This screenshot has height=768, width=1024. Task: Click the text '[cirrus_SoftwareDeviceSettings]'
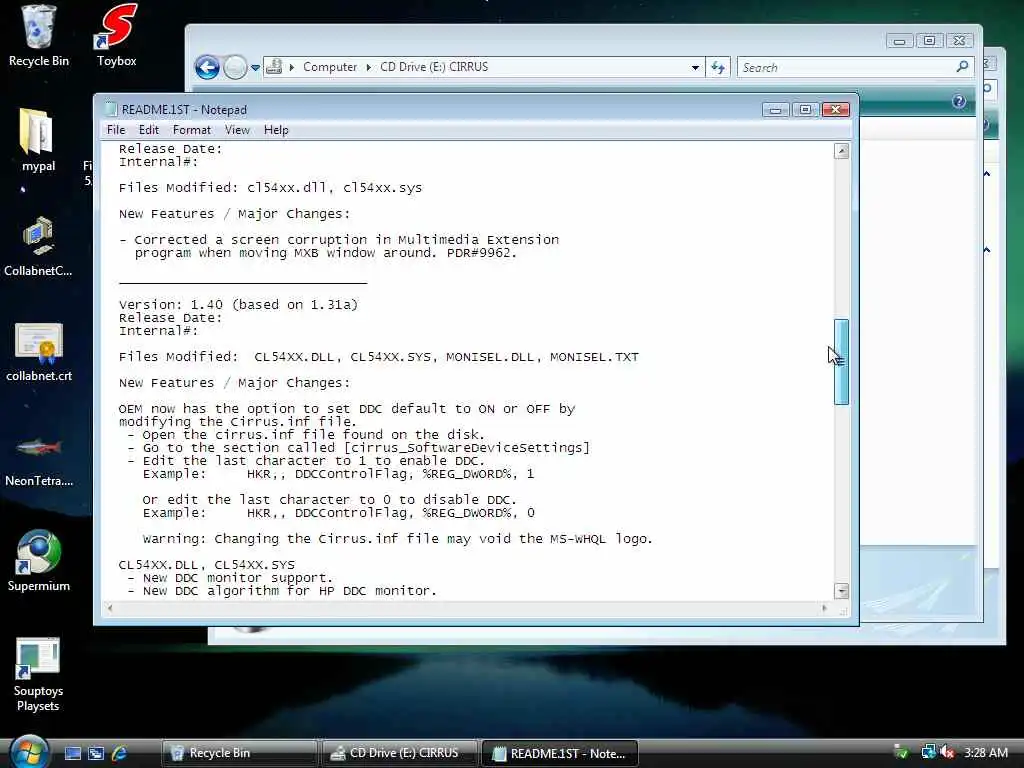pos(466,447)
